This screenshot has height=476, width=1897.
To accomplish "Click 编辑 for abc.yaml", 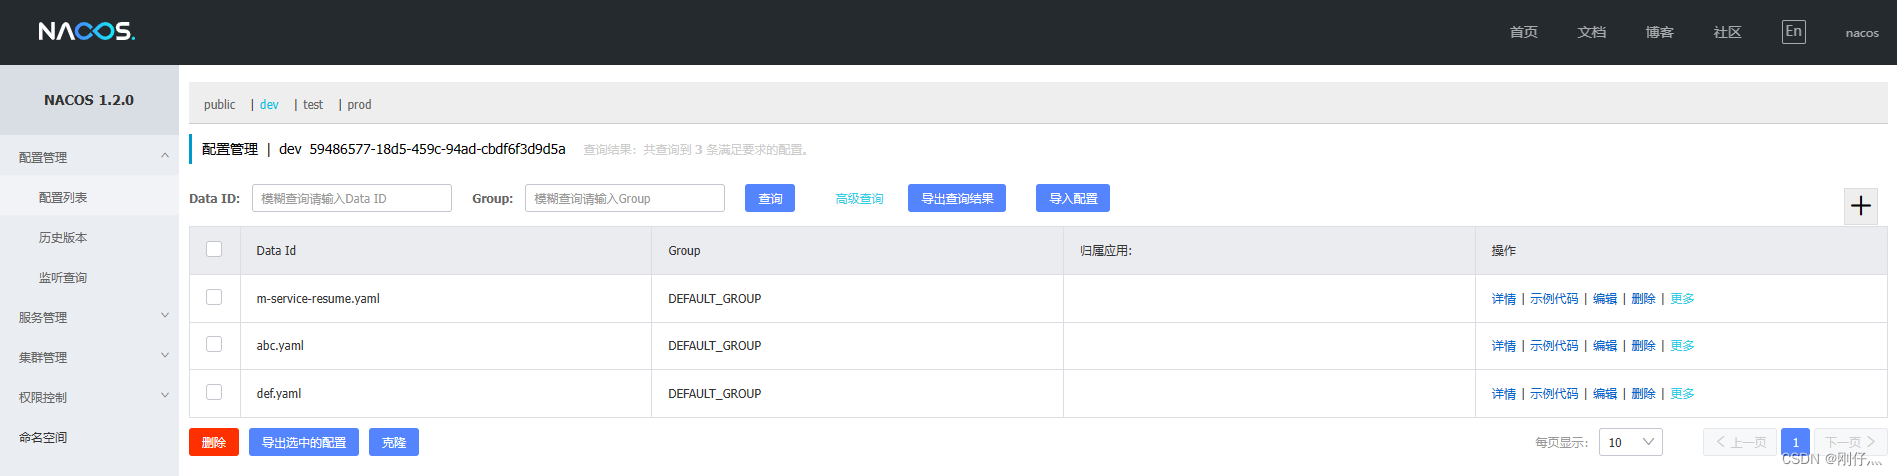I will [x=1605, y=346].
